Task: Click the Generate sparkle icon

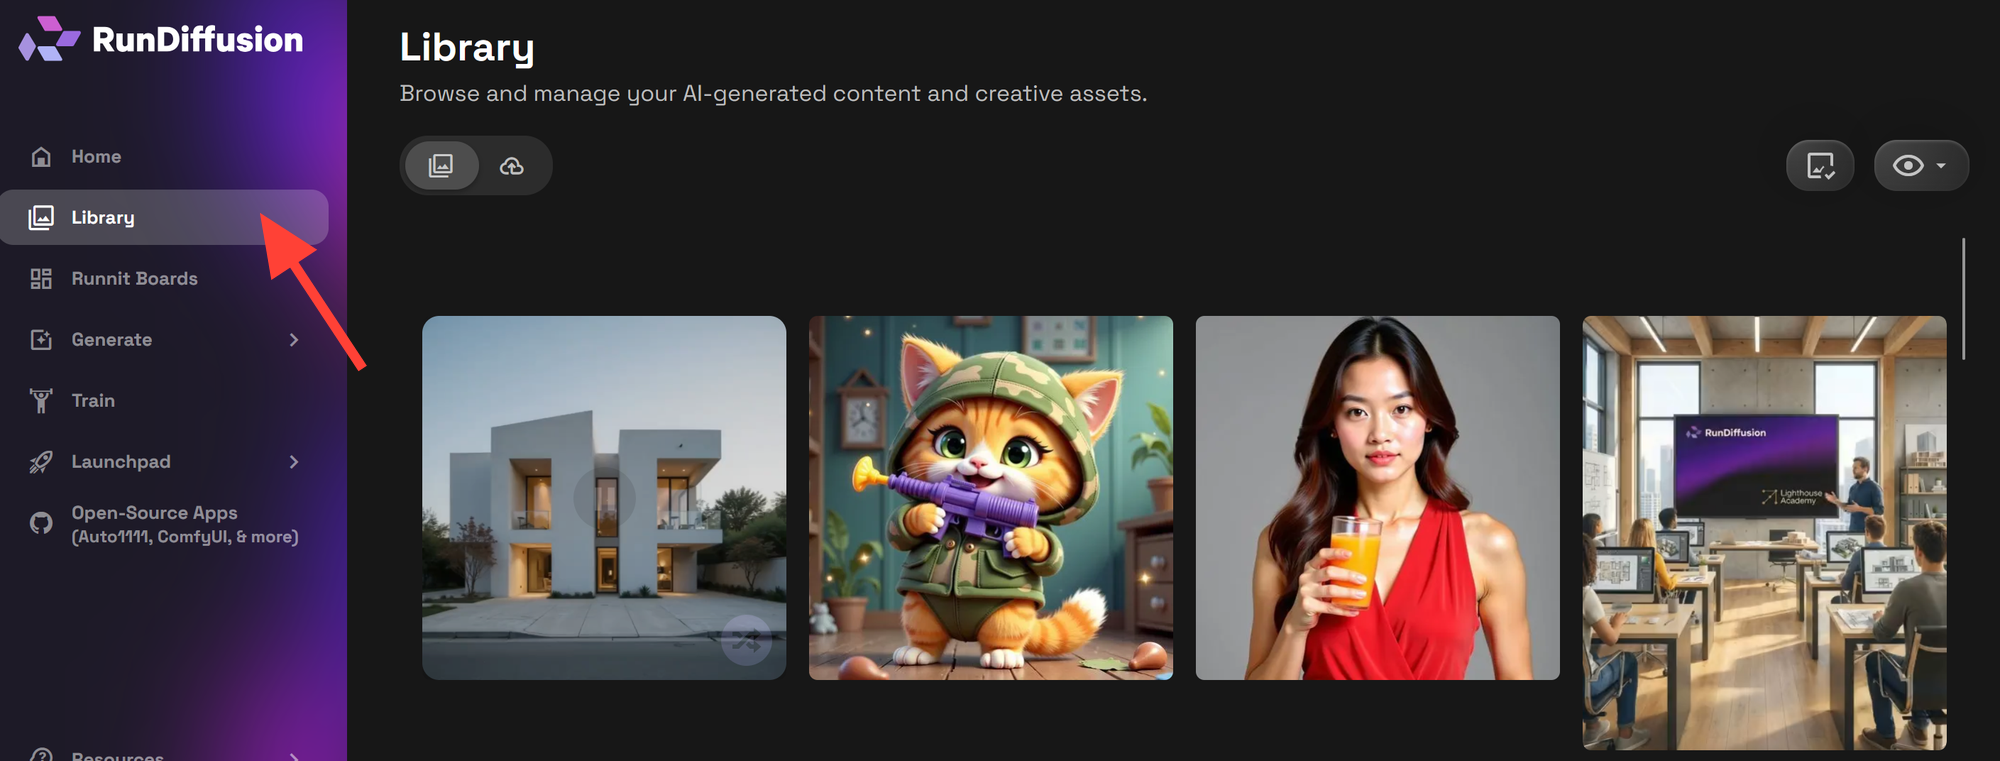Action: pos(41,340)
